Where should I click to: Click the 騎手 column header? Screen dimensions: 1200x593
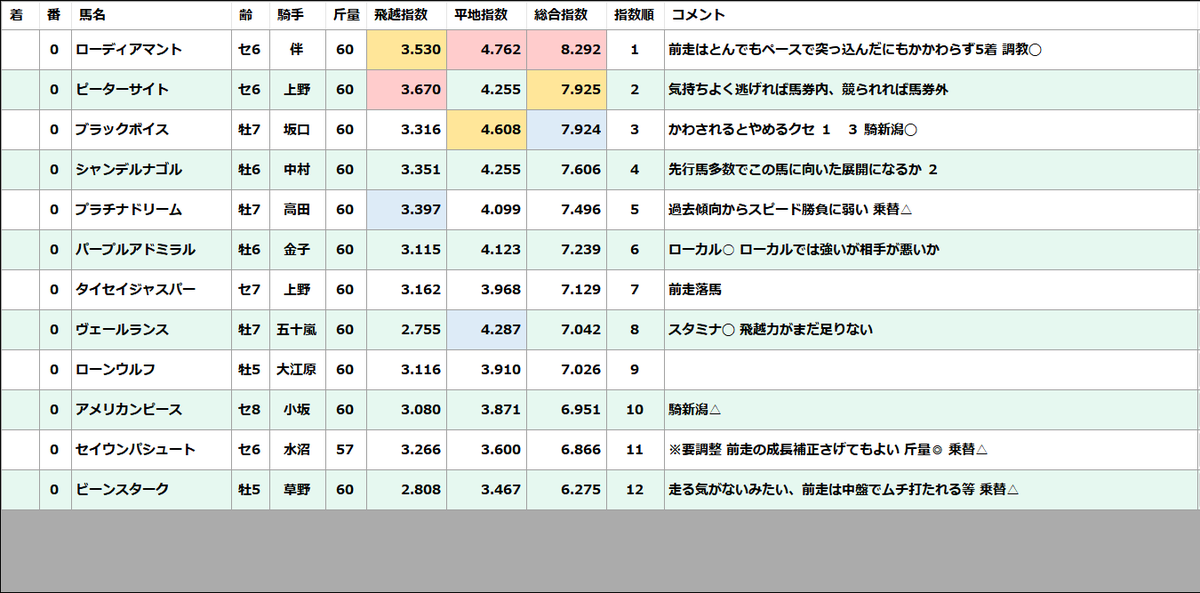[x=297, y=16]
